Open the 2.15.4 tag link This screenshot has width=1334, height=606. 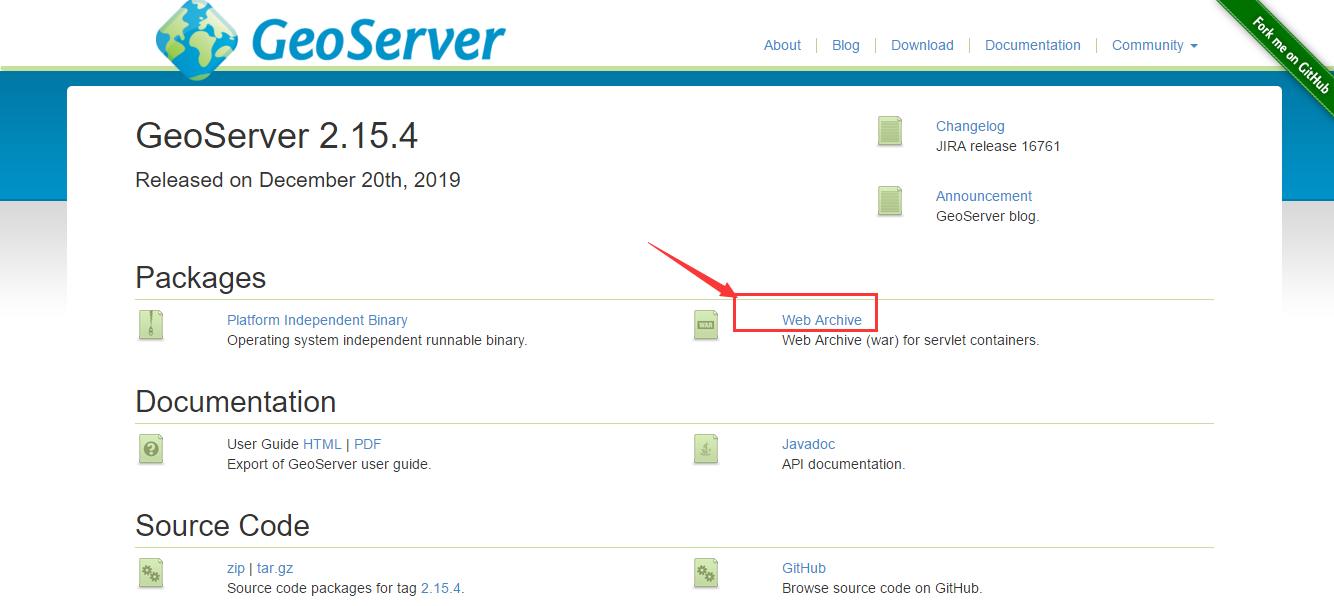(x=441, y=589)
